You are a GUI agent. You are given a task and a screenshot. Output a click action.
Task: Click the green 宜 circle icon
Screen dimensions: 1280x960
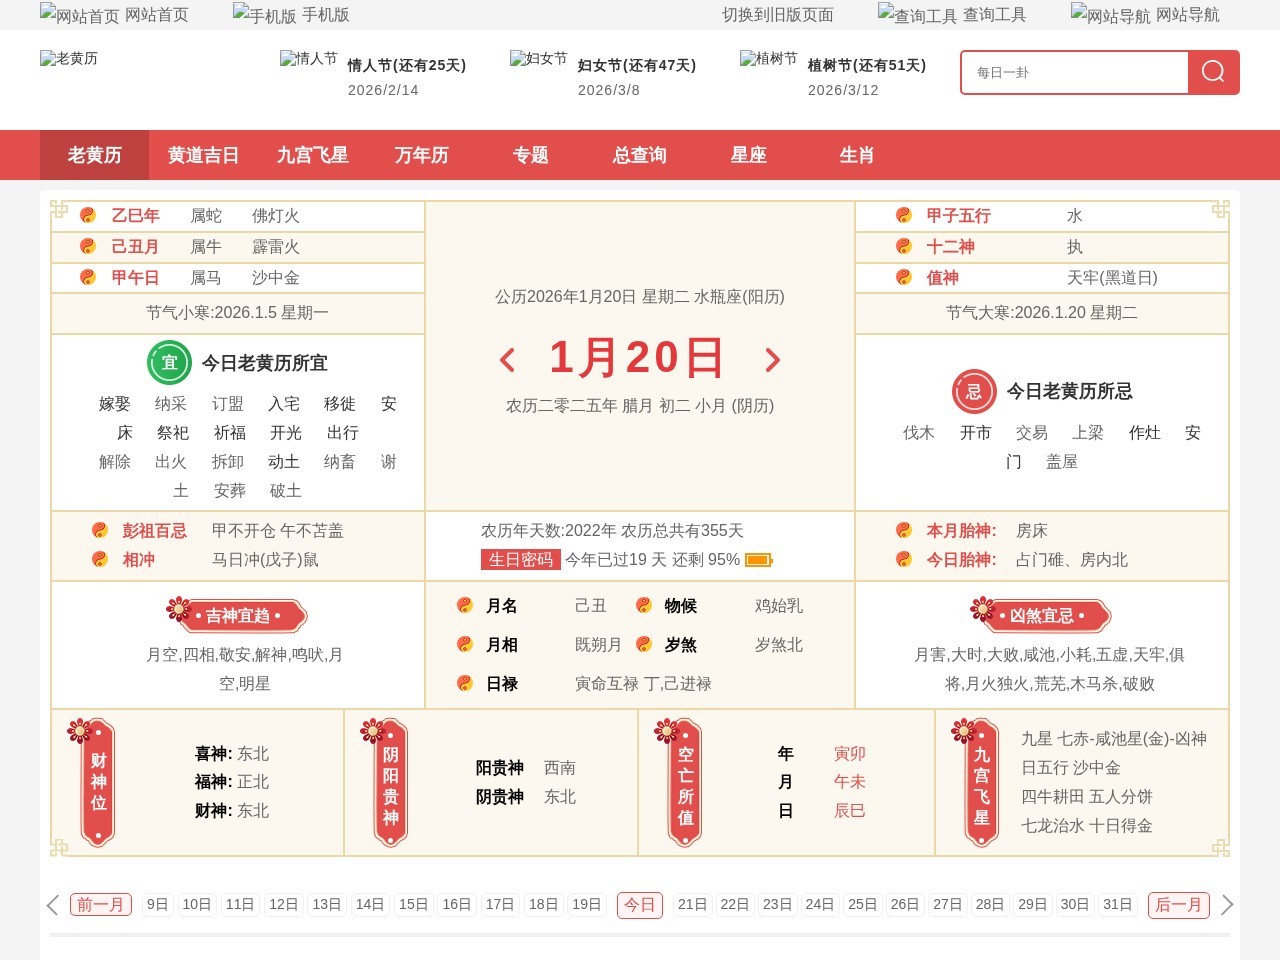click(x=169, y=363)
